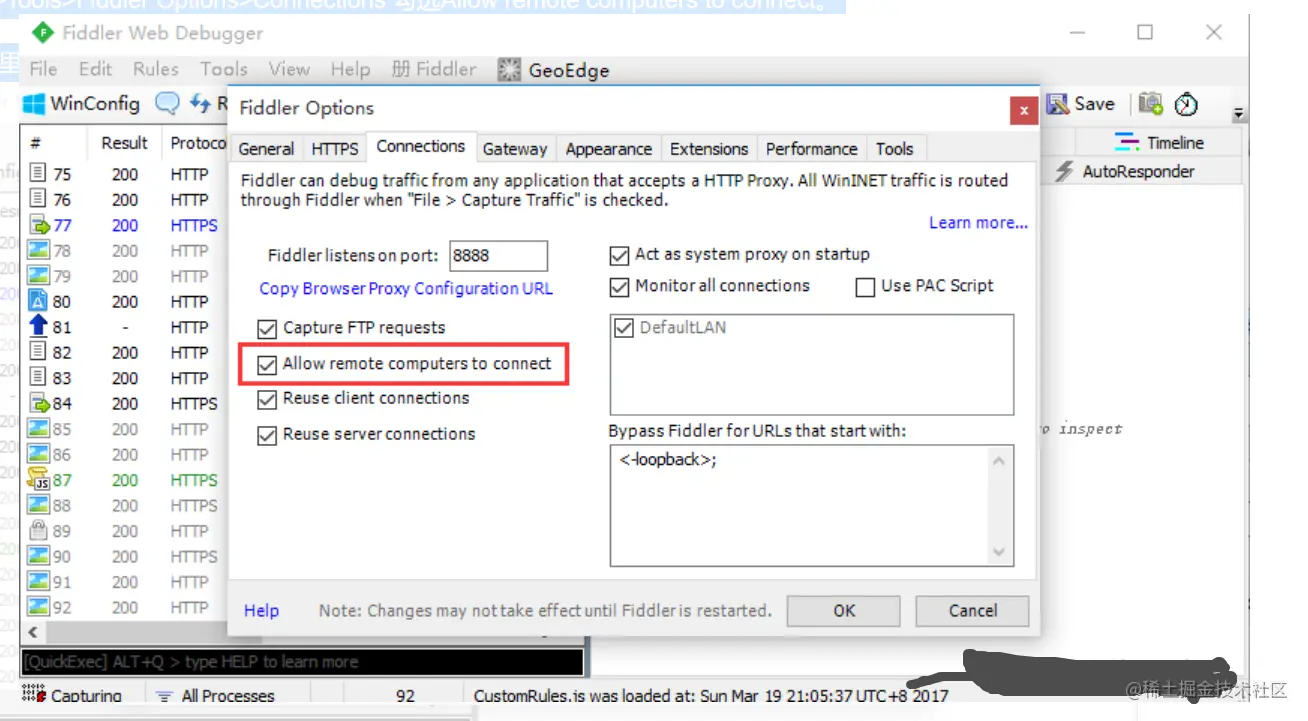This screenshot has height=721, width=1308.
Task: Toggle Reuse server connections checkbox
Action: point(267,435)
